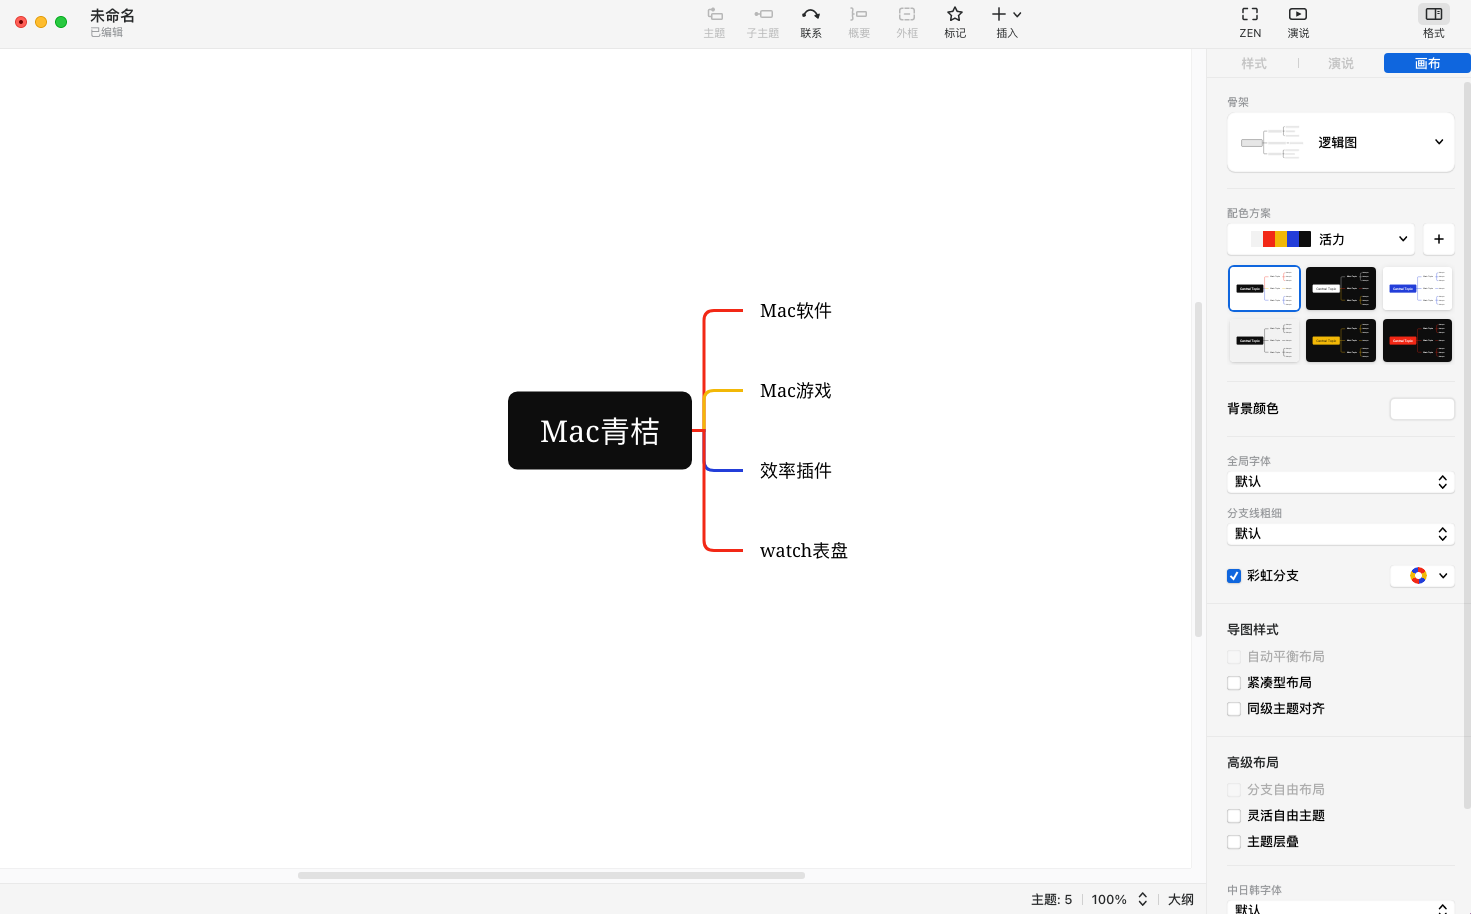Enable 彩虹分支 rainbow branch checkbox

click(x=1234, y=576)
